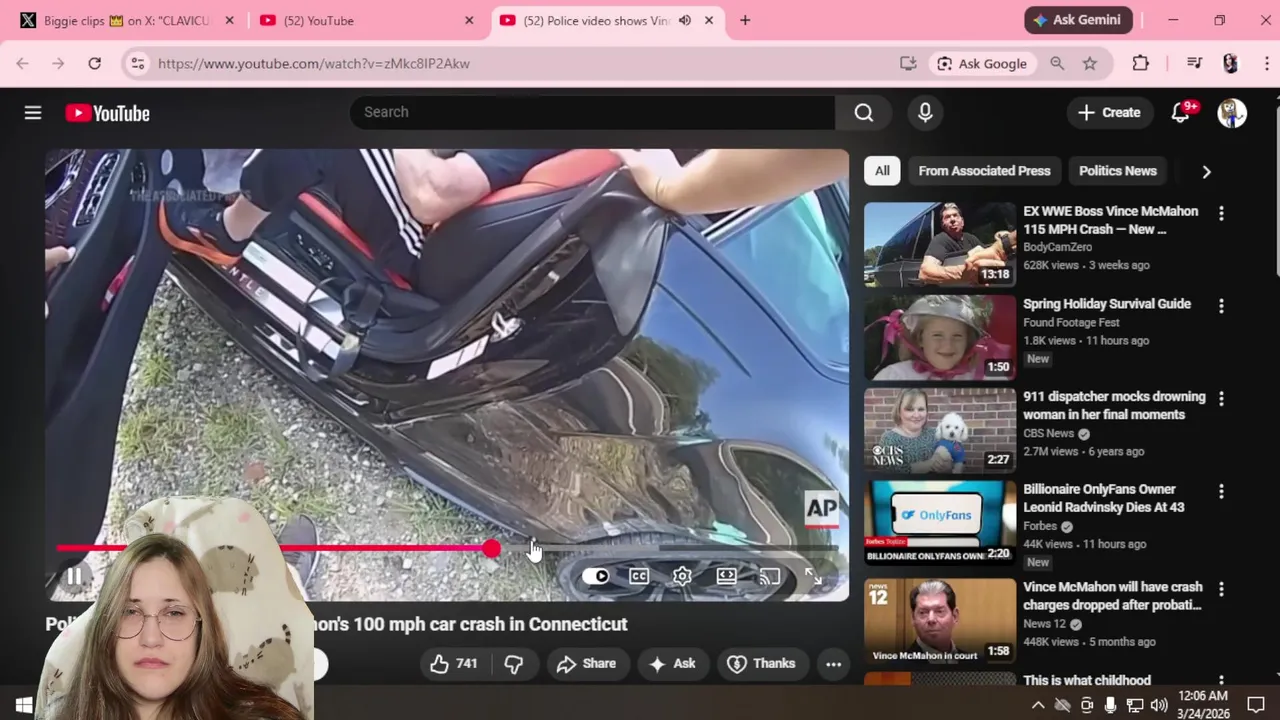Open options for Billionaire OnlyFans Owner video
This screenshot has height=720, width=1280.
tap(1221, 491)
